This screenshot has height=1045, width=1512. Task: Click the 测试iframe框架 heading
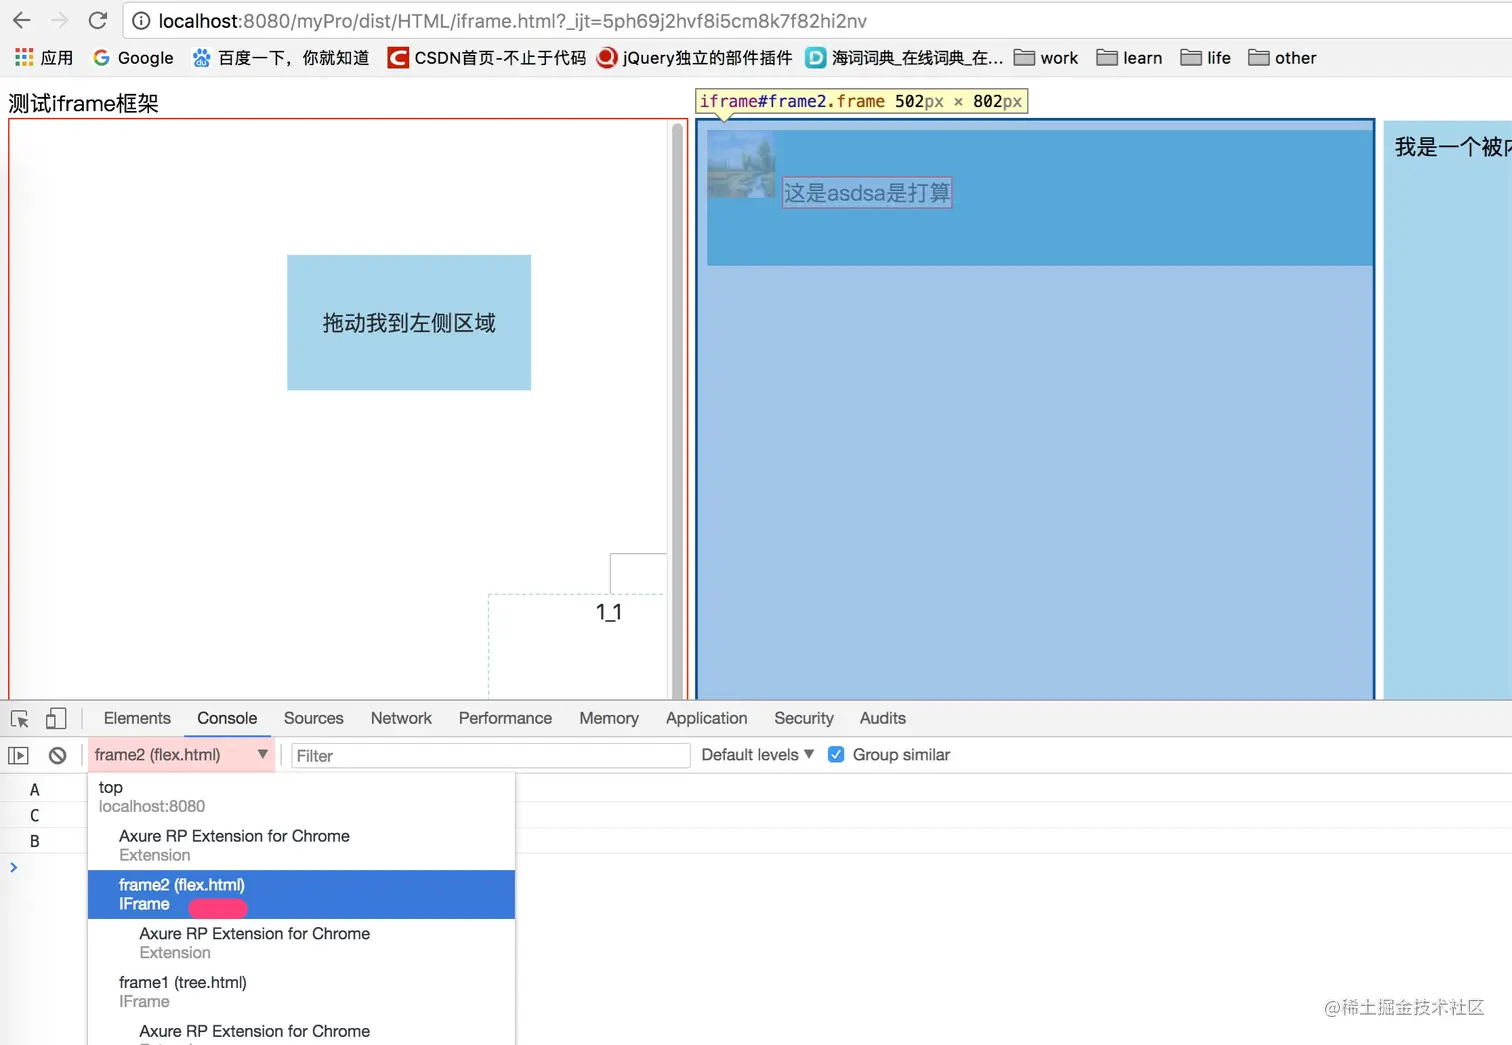pos(83,103)
